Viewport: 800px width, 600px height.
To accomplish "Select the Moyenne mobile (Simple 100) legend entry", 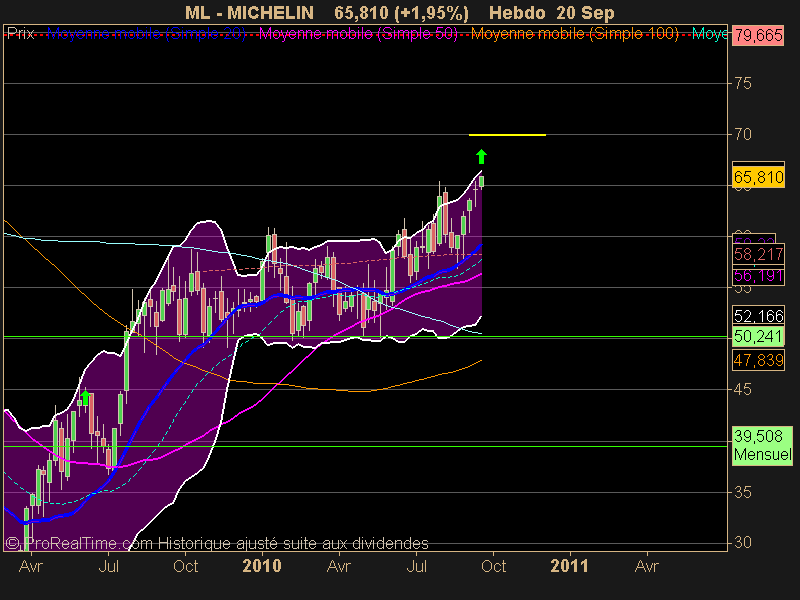I will point(575,34).
